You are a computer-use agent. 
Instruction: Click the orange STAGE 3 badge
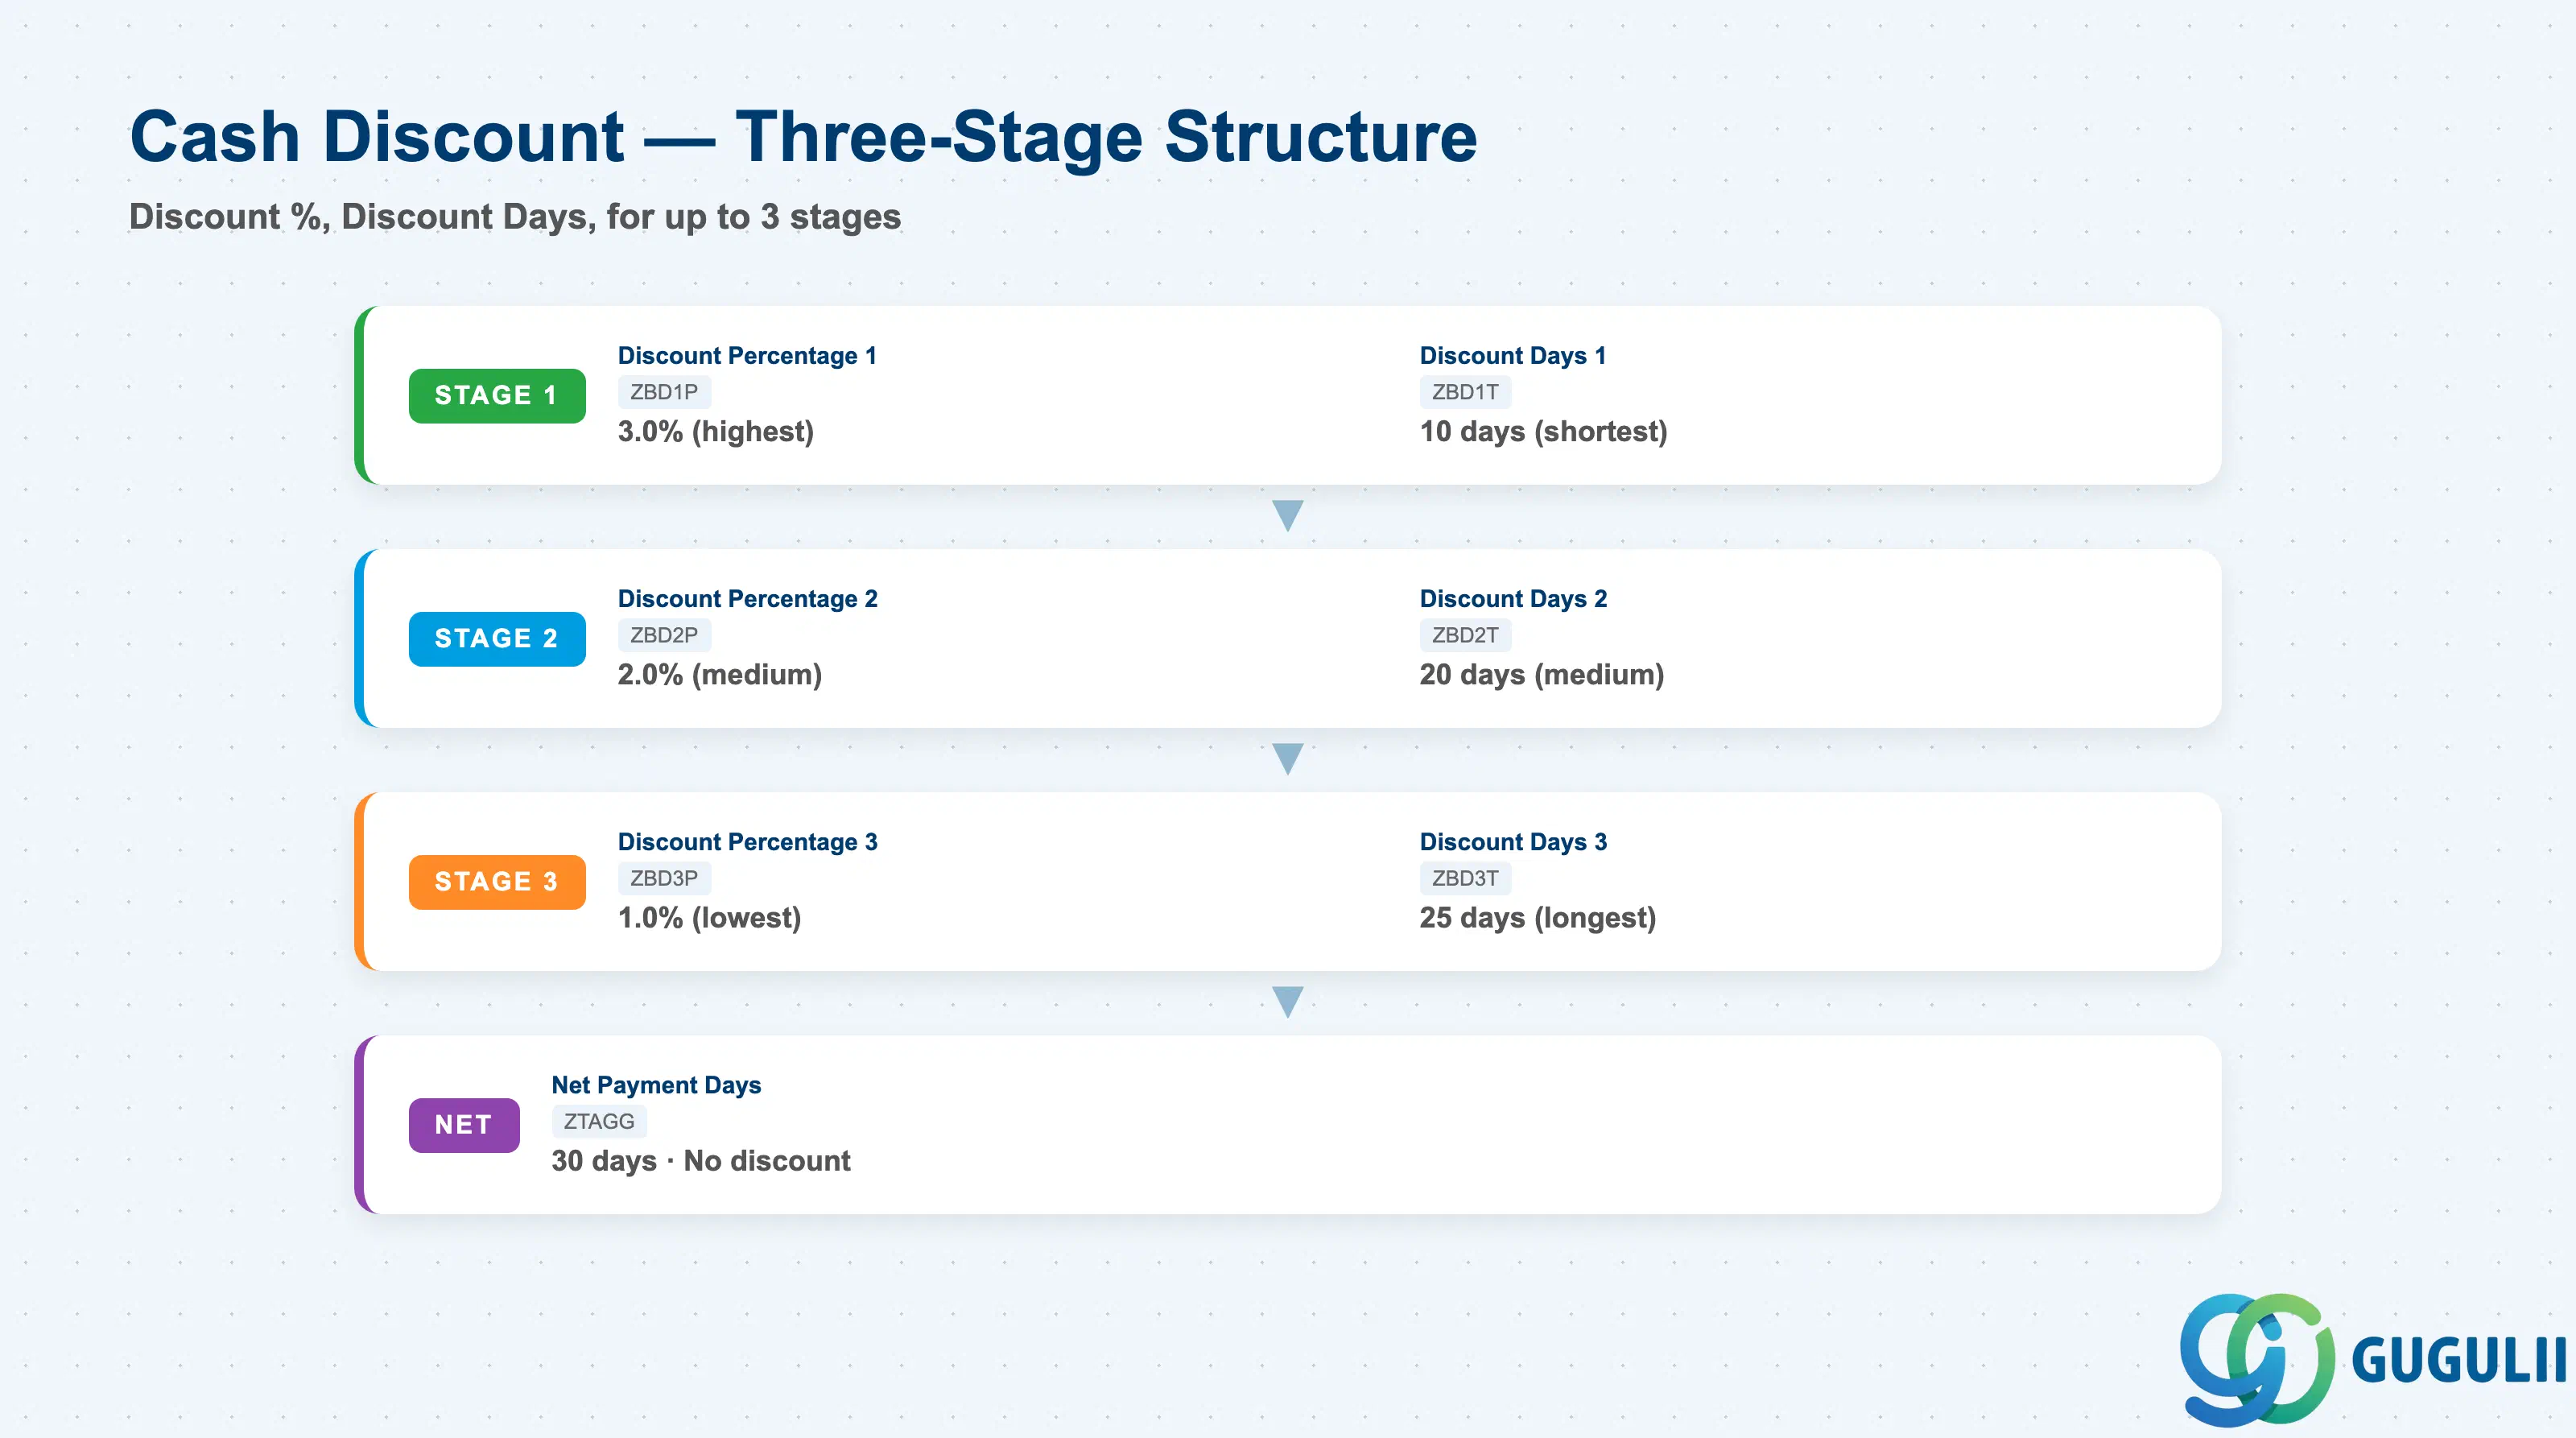497,882
